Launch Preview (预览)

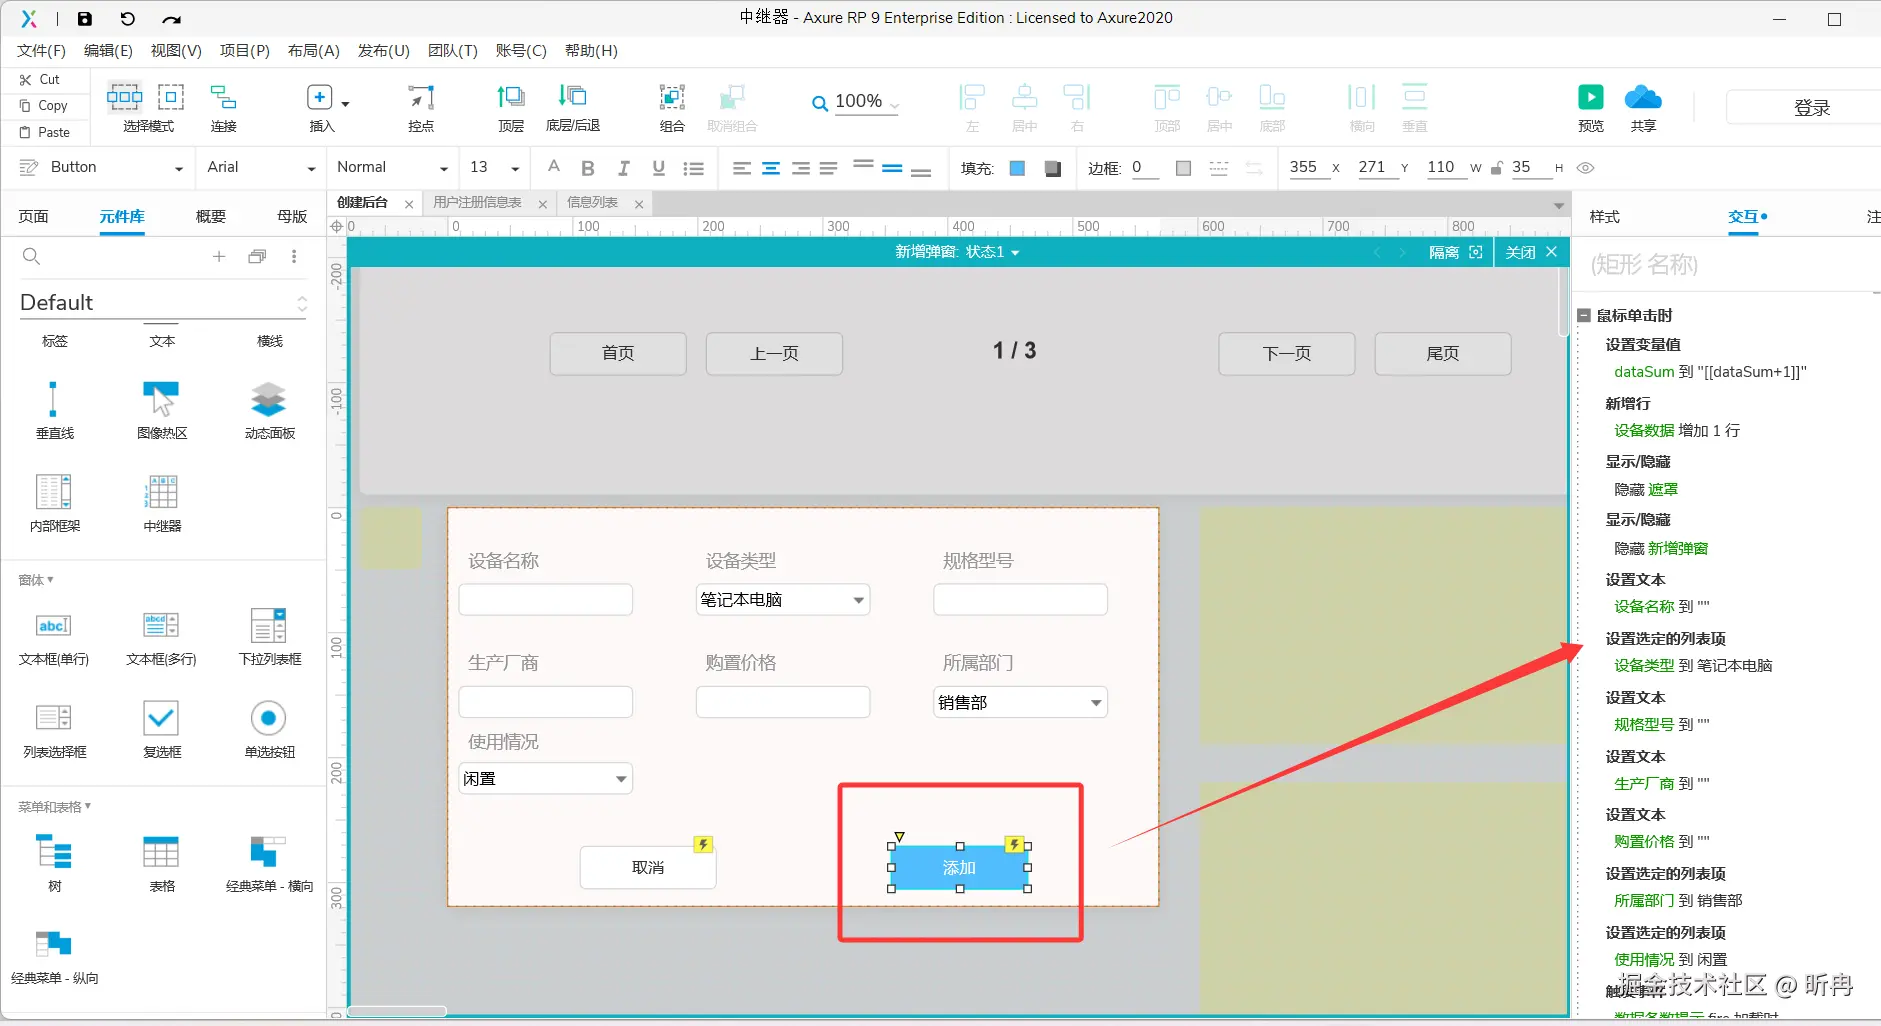coord(1591,108)
